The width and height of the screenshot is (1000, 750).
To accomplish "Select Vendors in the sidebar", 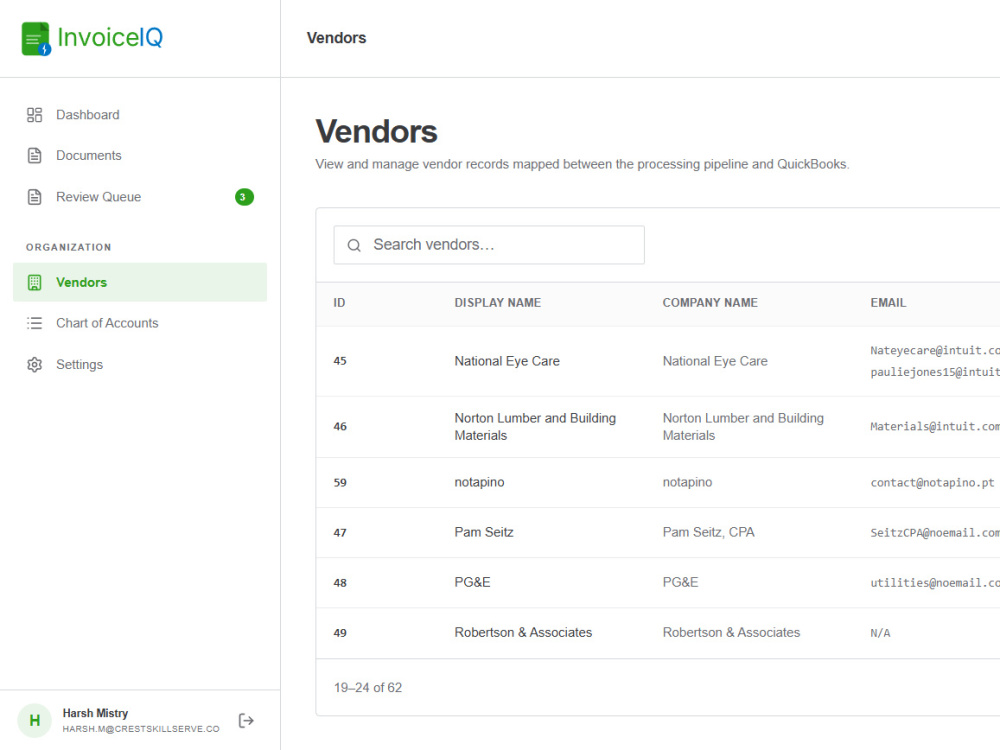I will pos(140,283).
